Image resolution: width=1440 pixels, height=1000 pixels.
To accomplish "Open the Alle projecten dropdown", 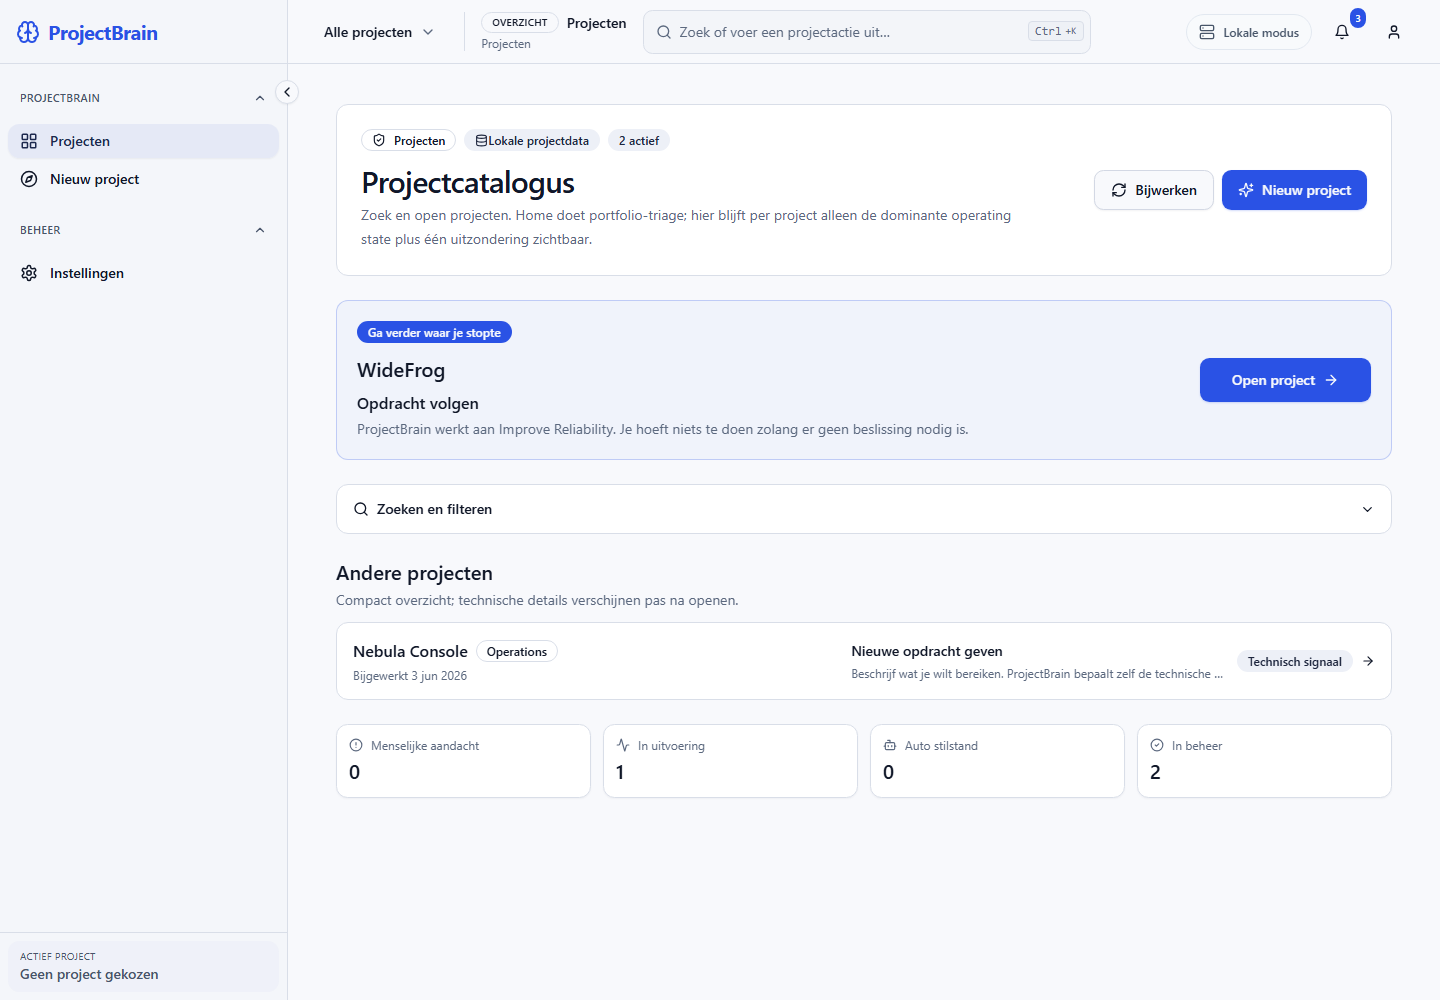I will [378, 32].
